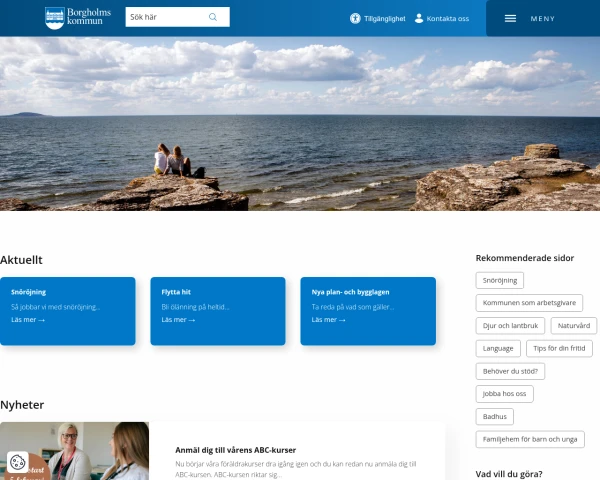Screen dimensions: 600x480
Task: Open Anmäl dig till vårens ABC-kurser article
Action: (x=236, y=450)
